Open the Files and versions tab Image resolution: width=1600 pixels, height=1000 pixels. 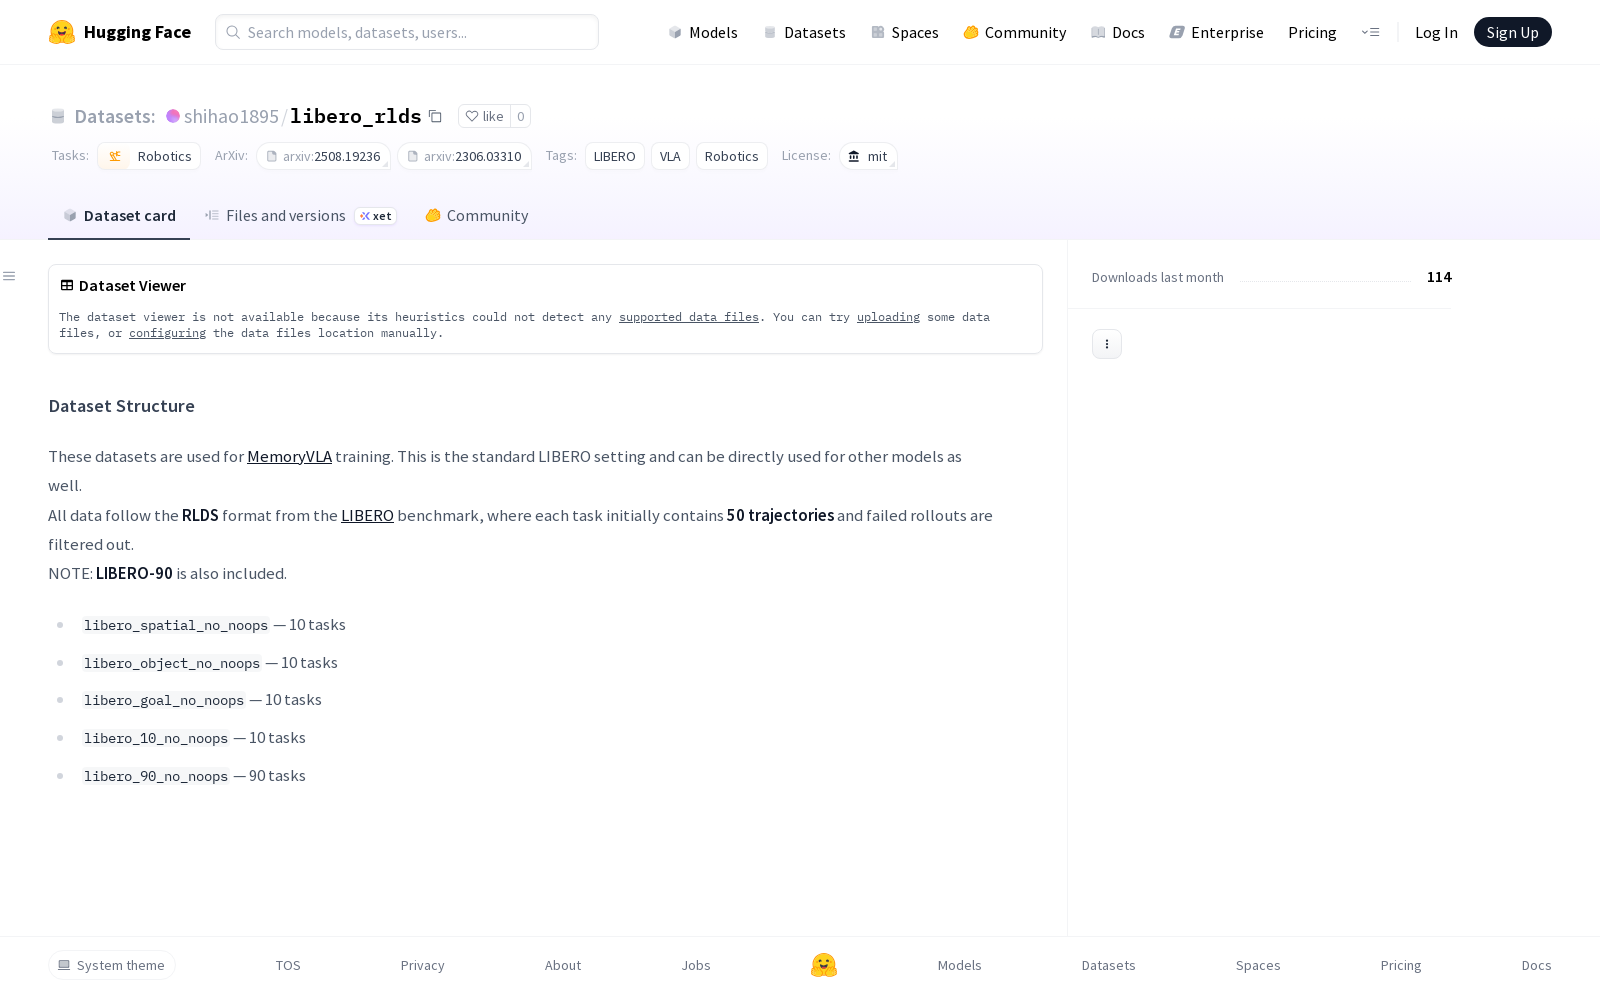(300, 216)
